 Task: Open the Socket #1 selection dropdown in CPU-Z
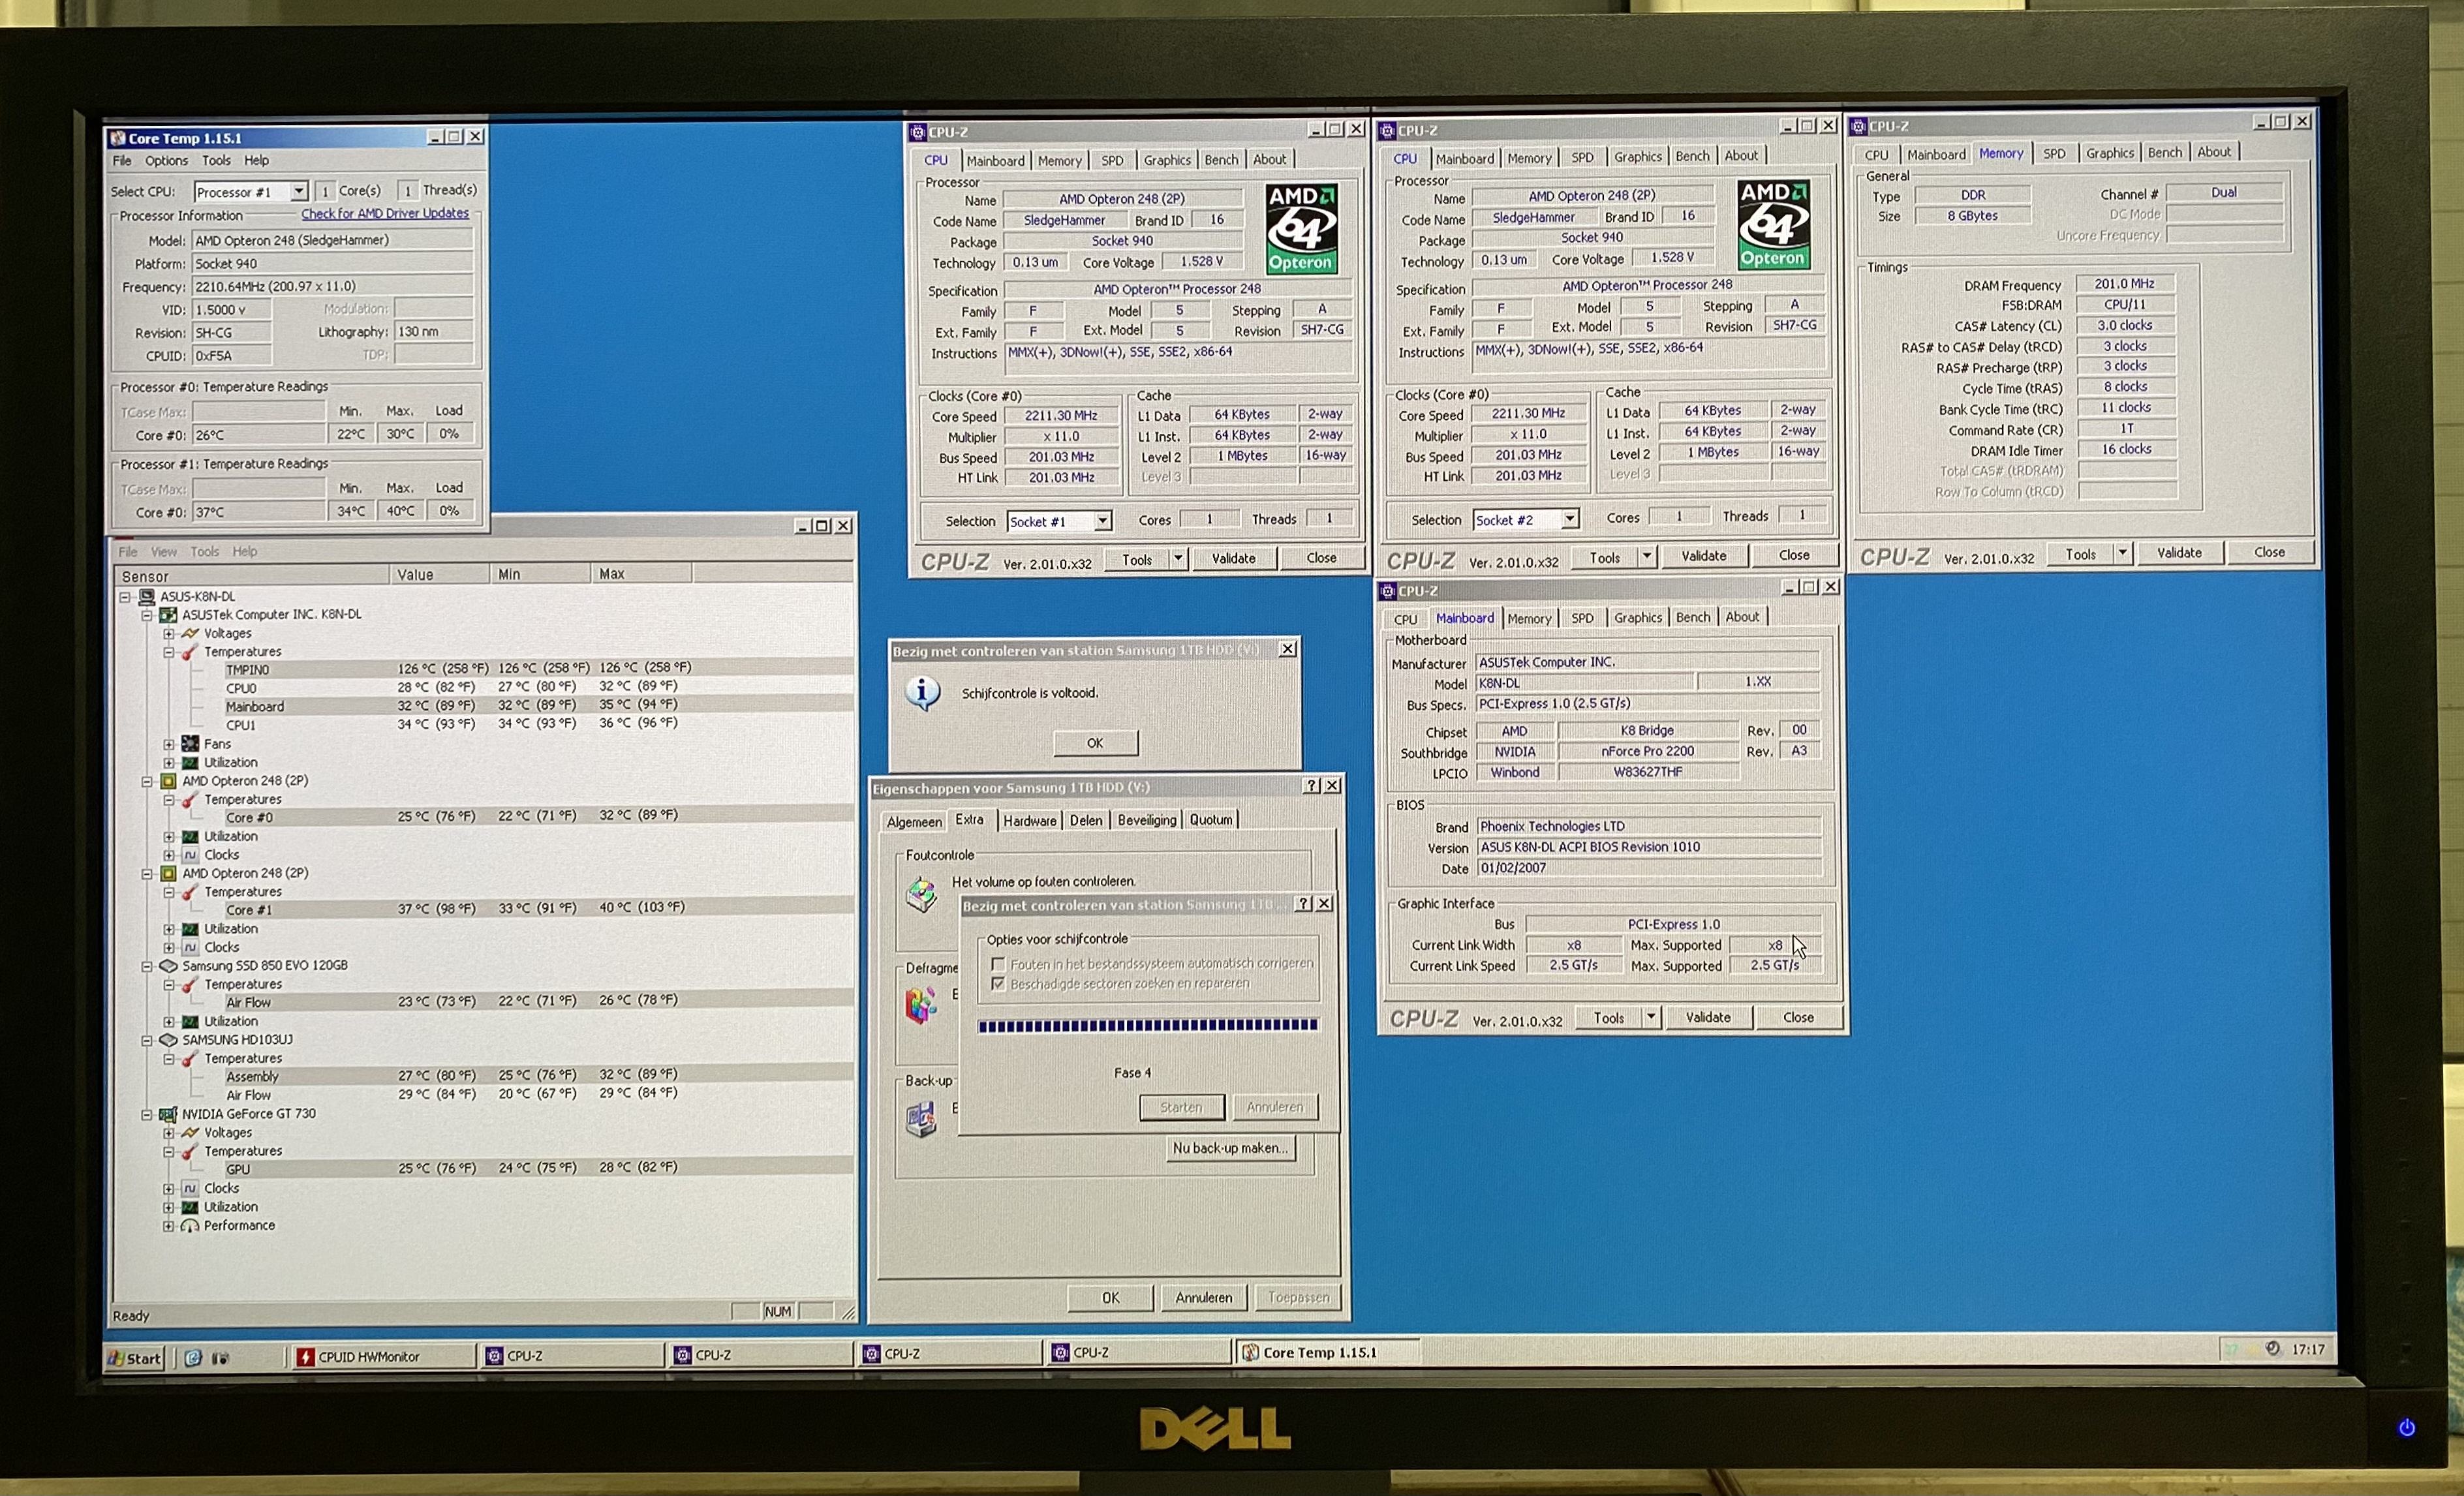[x=1102, y=521]
